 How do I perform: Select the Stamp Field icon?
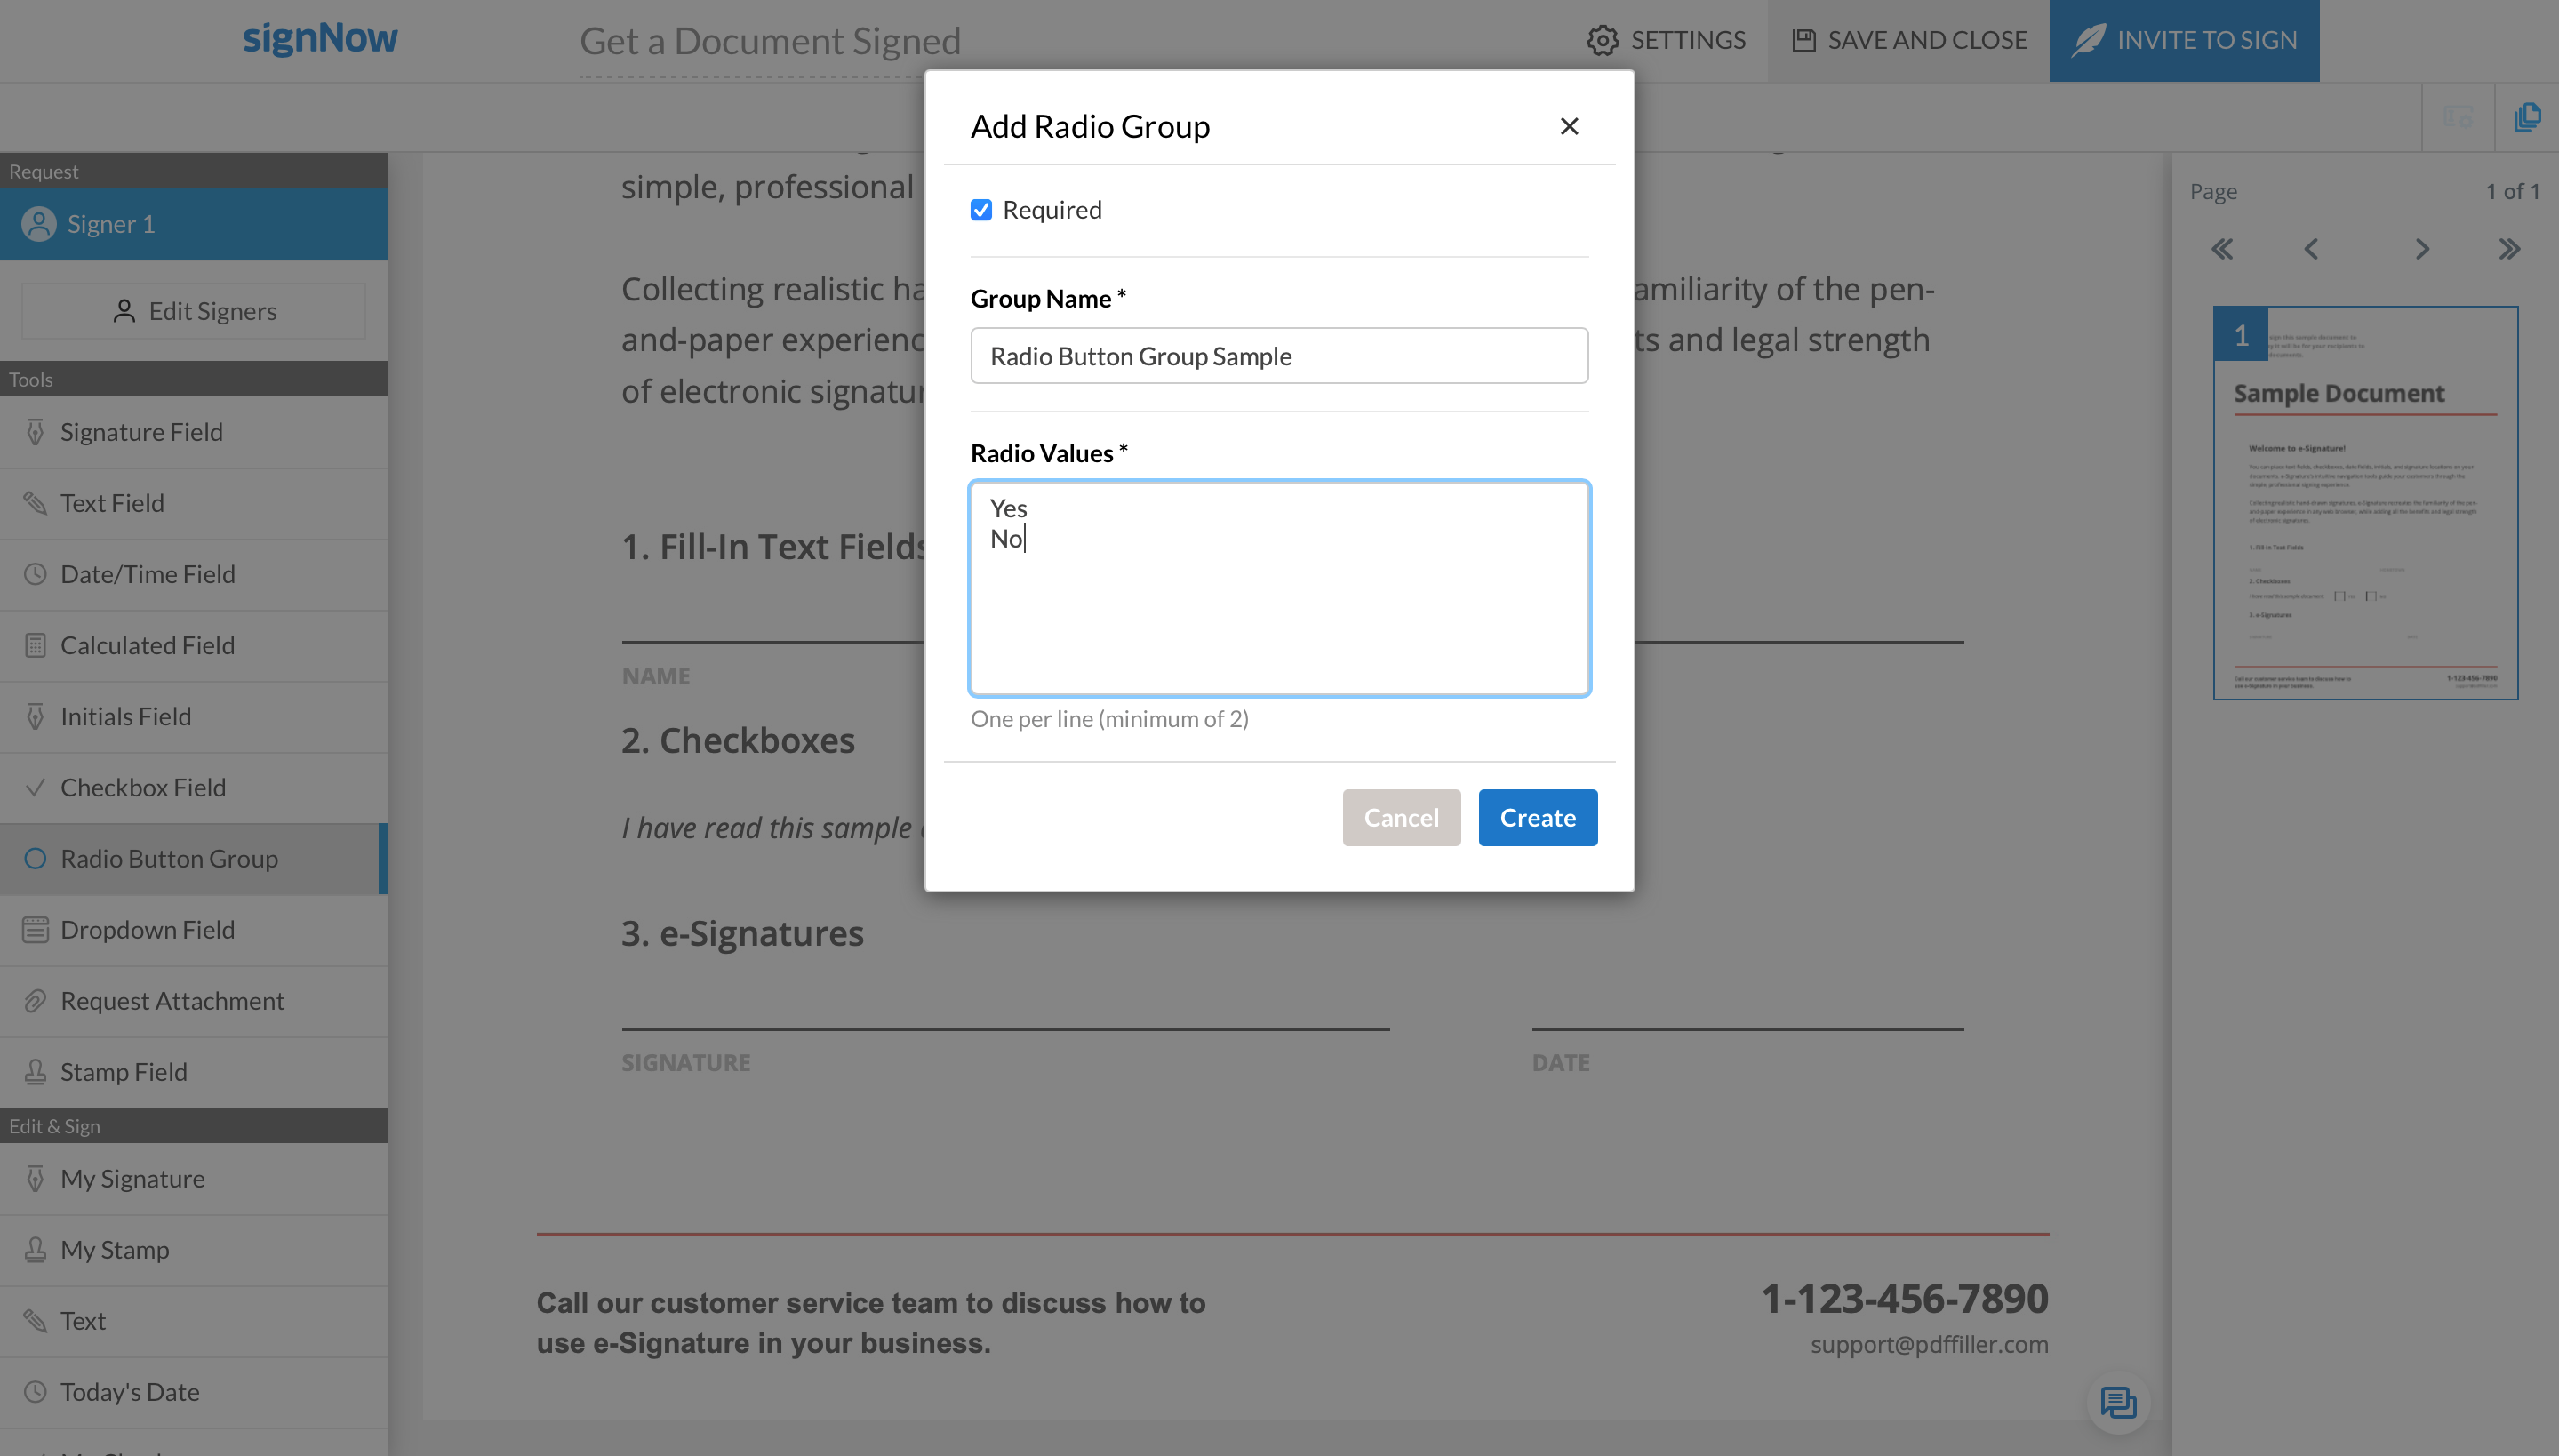coord(35,1072)
